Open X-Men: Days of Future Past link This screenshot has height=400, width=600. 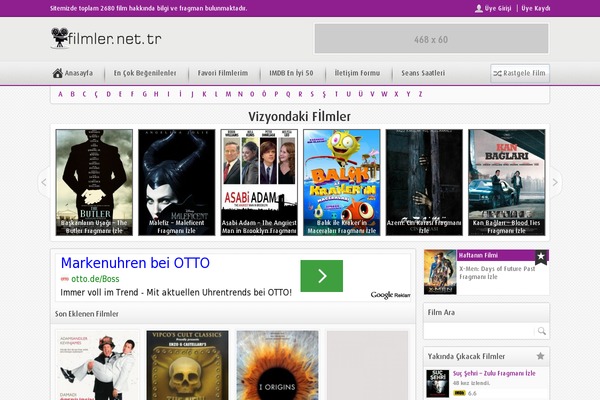[497, 273]
